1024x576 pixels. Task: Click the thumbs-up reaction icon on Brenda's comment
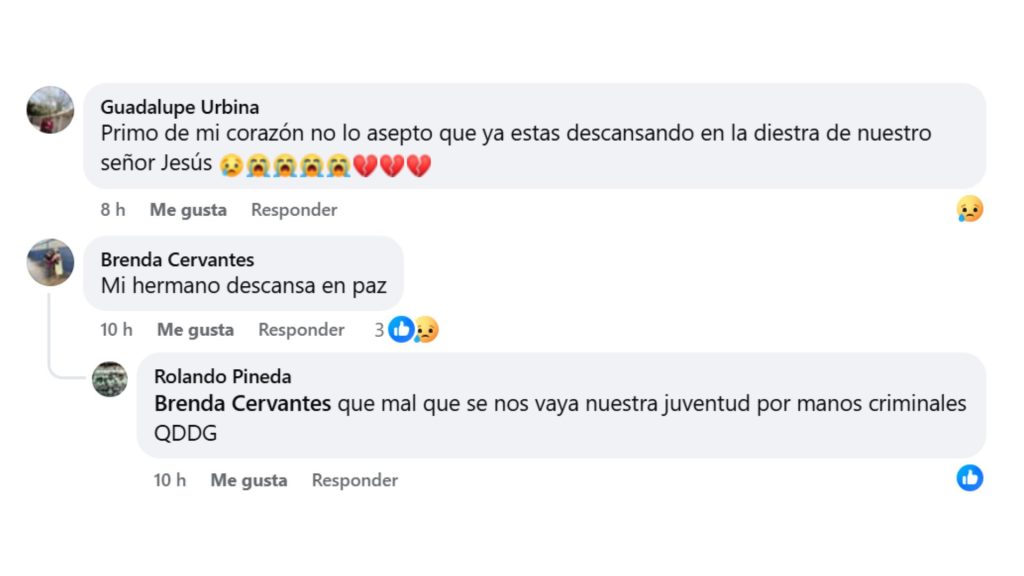[x=404, y=327]
